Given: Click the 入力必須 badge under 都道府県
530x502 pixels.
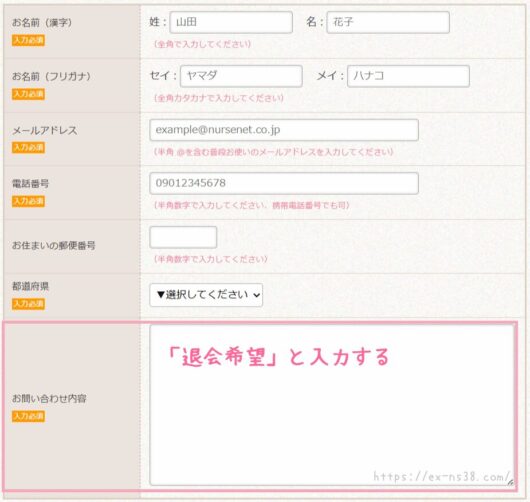Looking at the screenshot, I should 28,304.
